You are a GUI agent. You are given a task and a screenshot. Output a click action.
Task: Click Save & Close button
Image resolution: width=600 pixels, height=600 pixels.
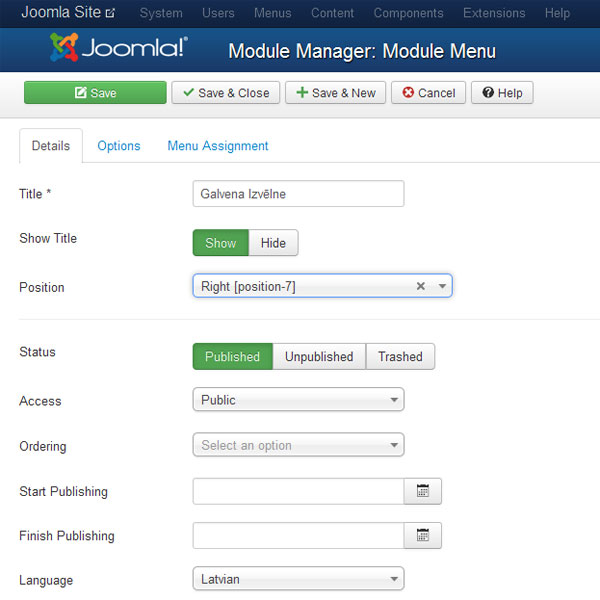point(226,93)
